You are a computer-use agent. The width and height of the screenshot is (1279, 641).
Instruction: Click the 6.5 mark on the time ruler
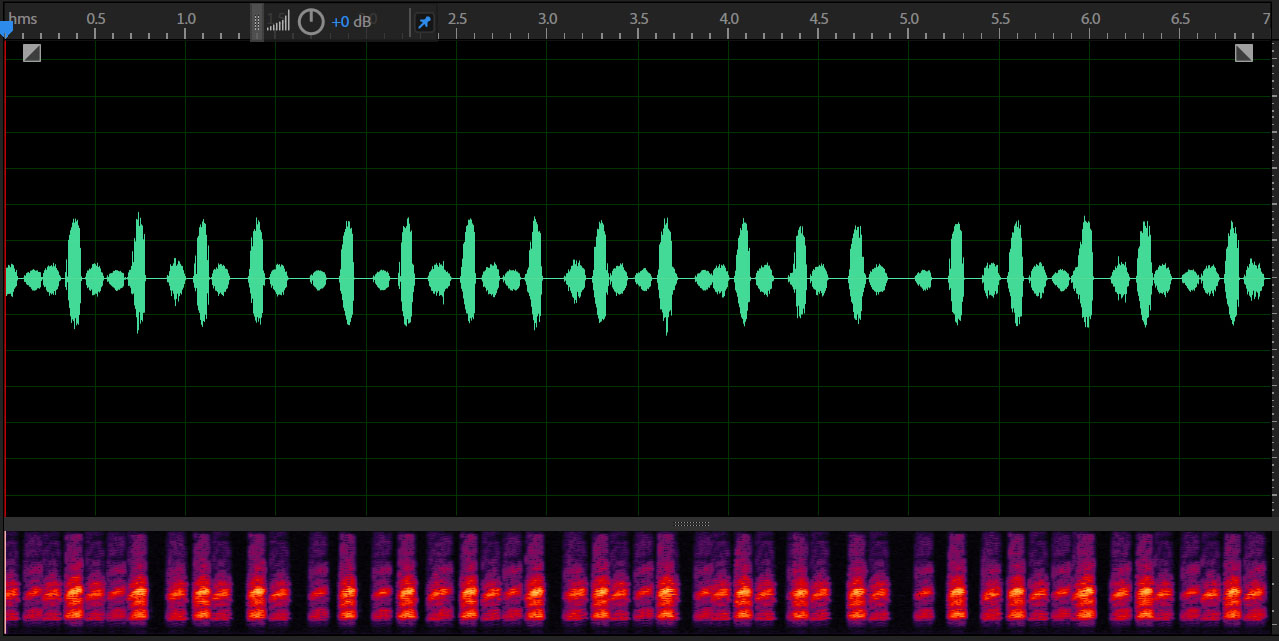pos(1181,19)
